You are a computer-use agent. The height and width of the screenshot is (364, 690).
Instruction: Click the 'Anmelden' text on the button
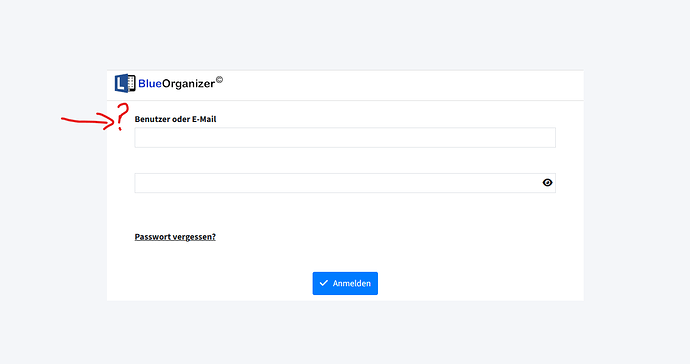[352, 283]
